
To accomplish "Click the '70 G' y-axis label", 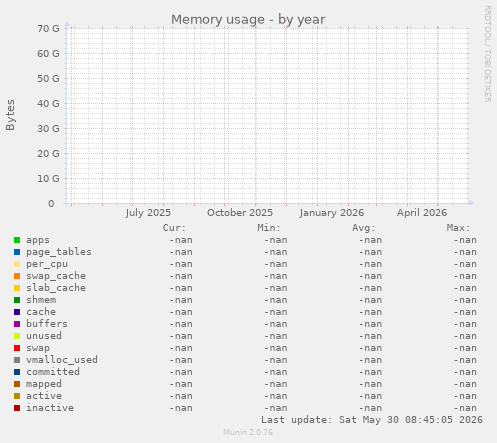I will tap(48, 29).
